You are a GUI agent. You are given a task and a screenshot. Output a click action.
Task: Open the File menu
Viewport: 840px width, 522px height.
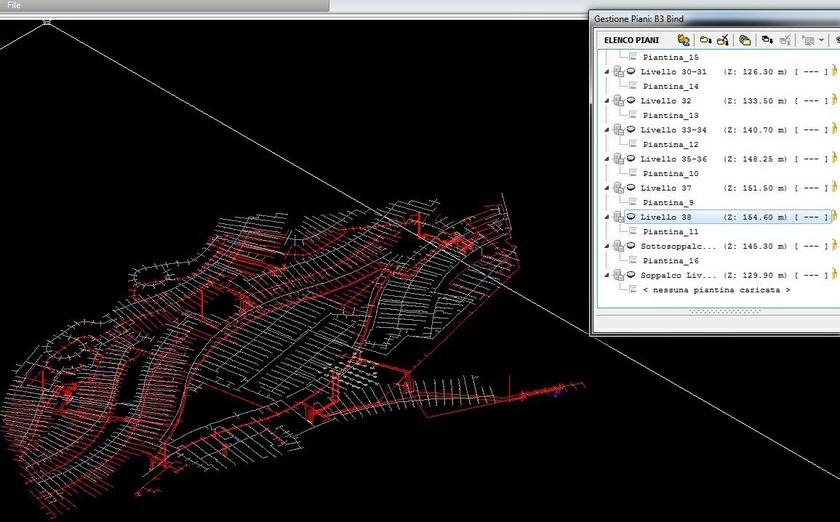pos(13,5)
